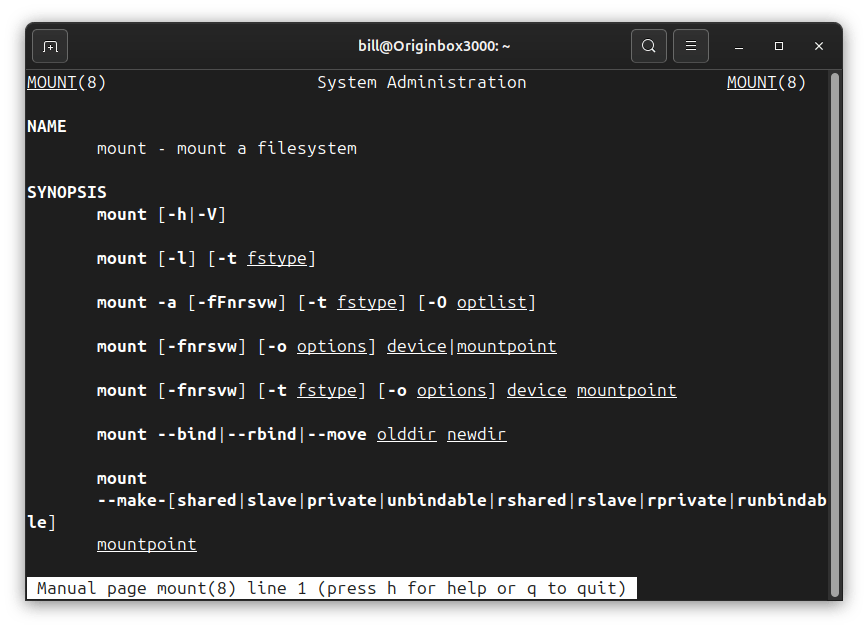
Task: Maximize the terminal window
Action: [777, 46]
